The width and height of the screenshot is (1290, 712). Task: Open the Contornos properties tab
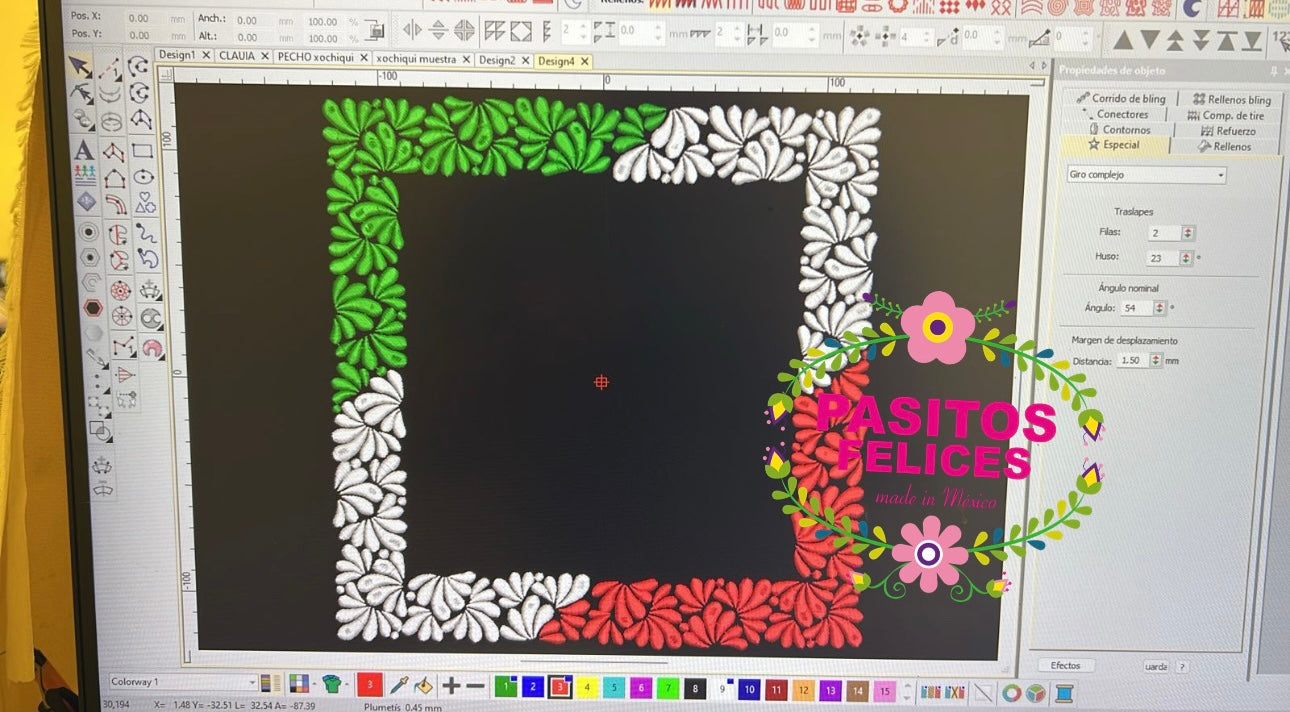(x=1119, y=130)
